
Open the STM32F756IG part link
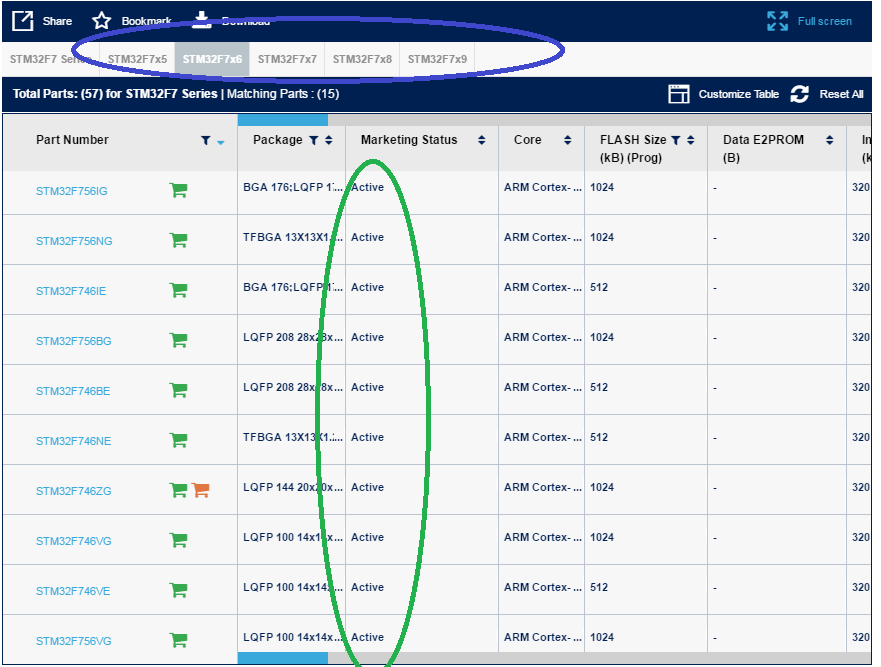(x=71, y=191)
